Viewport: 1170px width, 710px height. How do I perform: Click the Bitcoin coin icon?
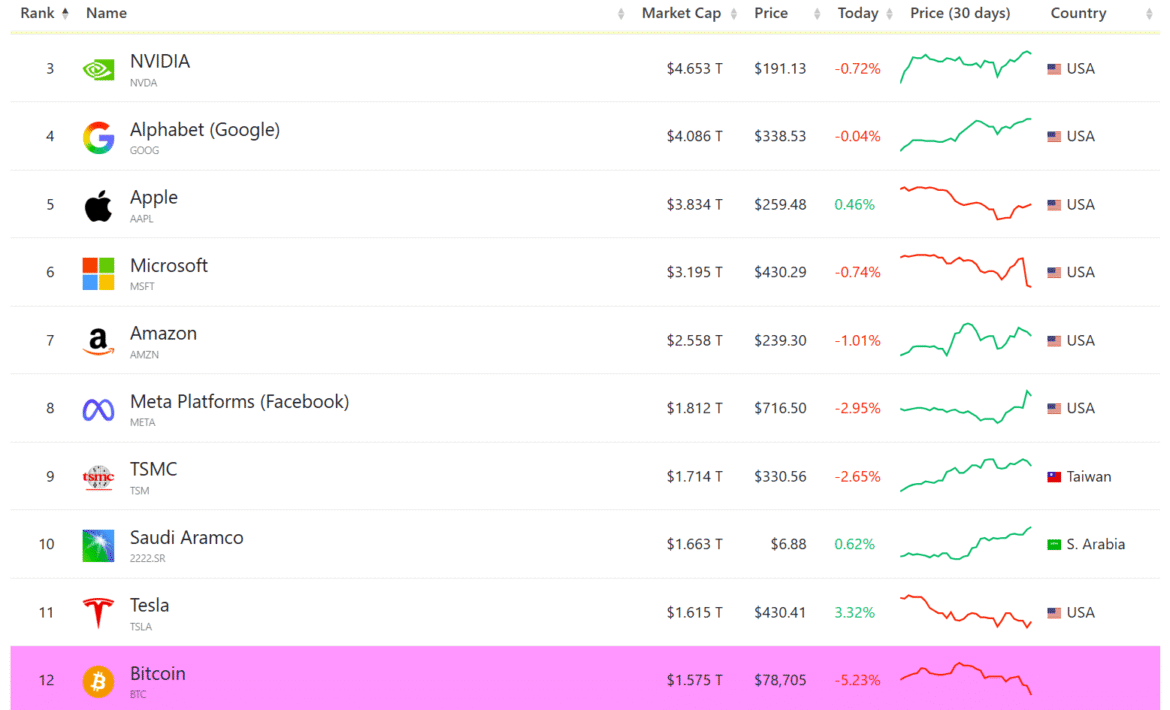click(x=97, y=680)
